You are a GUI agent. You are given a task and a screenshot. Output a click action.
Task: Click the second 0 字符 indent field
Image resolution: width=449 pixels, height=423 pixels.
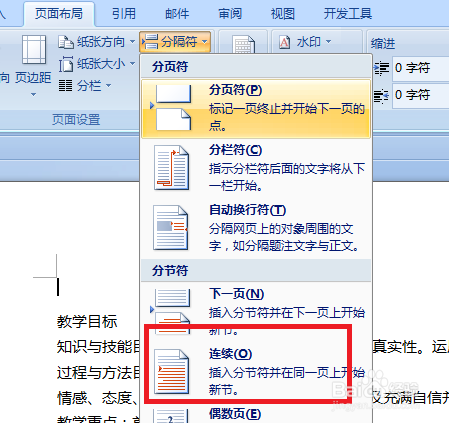[x=421, y=95]
